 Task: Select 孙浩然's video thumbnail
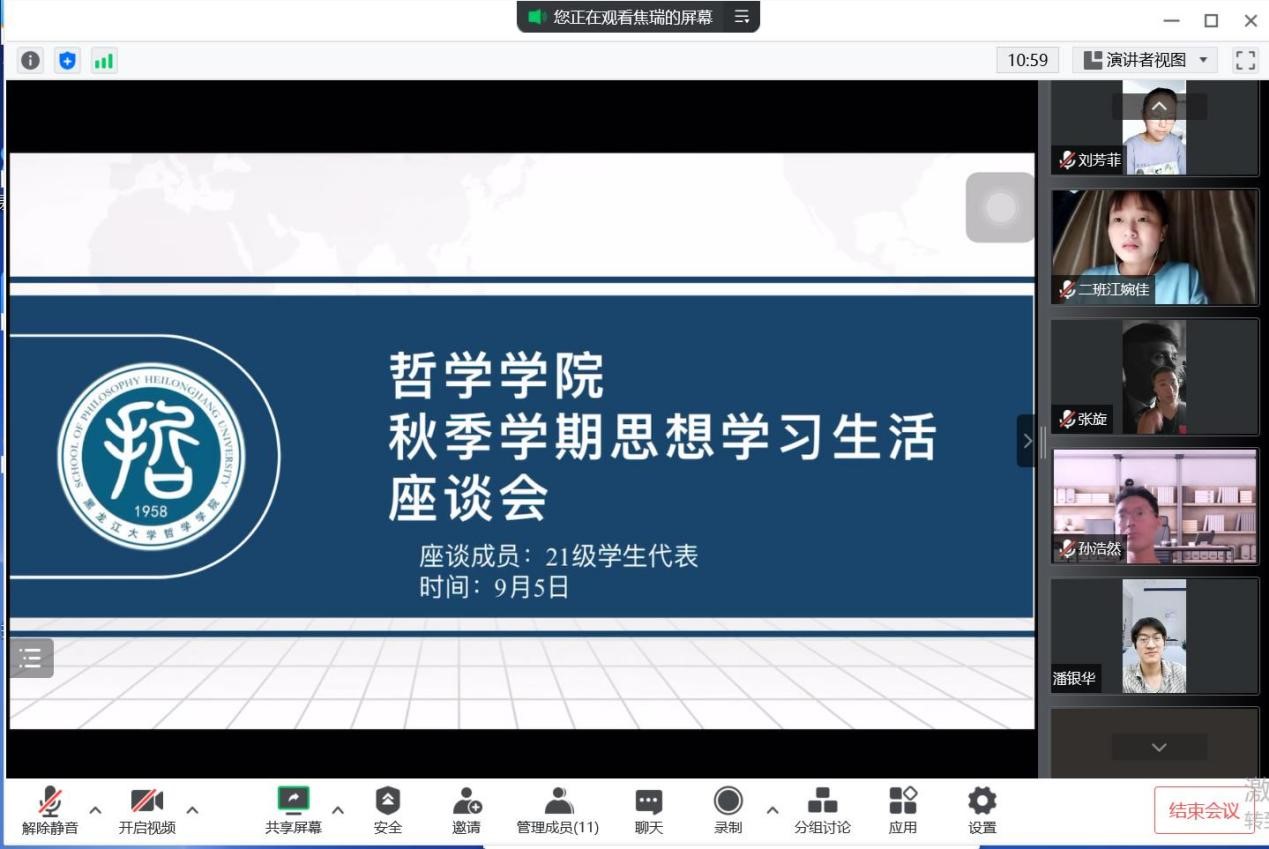[1154, 506]
